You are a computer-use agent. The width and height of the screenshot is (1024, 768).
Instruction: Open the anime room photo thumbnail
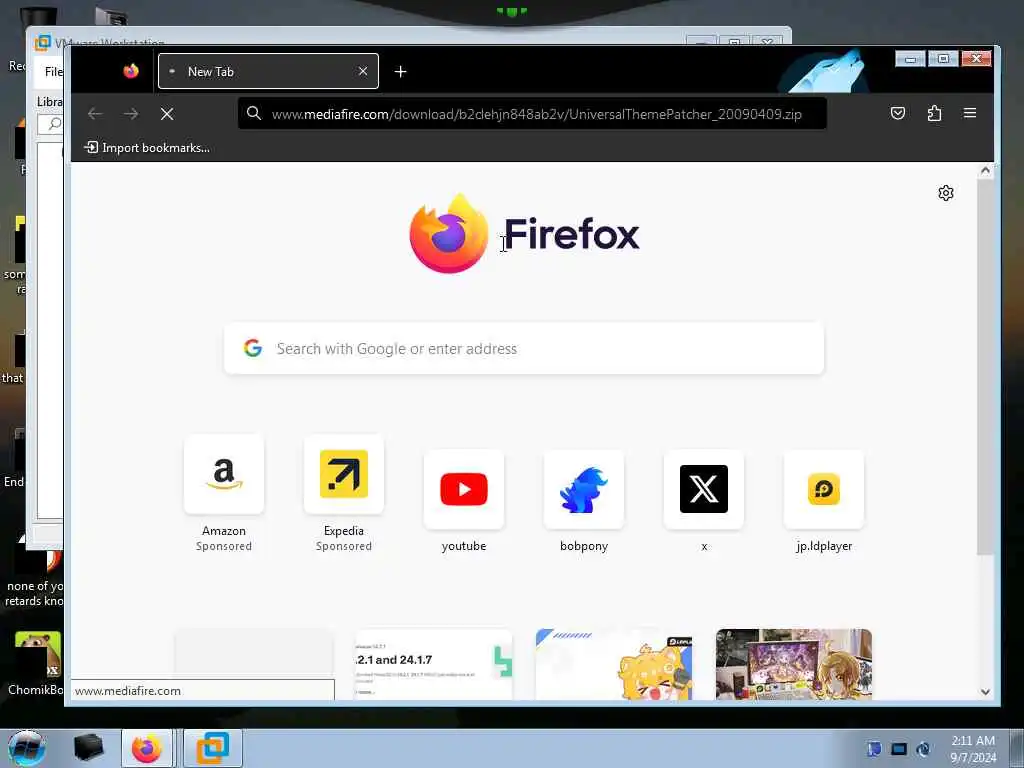pos(794,664)
